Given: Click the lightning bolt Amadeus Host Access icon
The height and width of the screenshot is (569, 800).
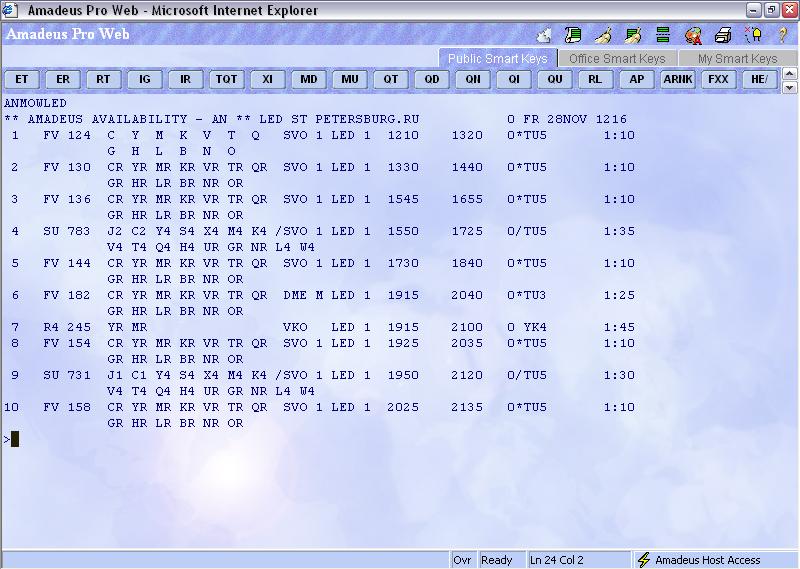Looking at the screenshot, I should coord(644,560).
